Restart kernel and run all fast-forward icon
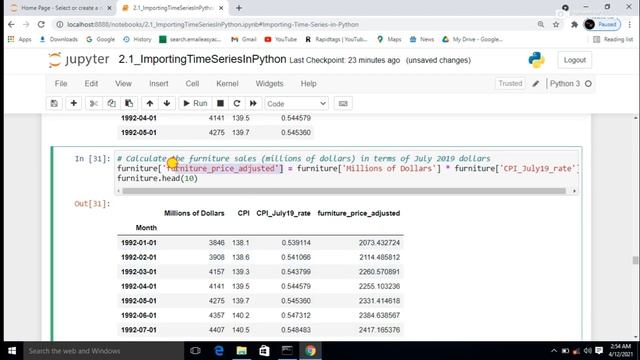Viewport: 640px width, 360px height. 253,103
